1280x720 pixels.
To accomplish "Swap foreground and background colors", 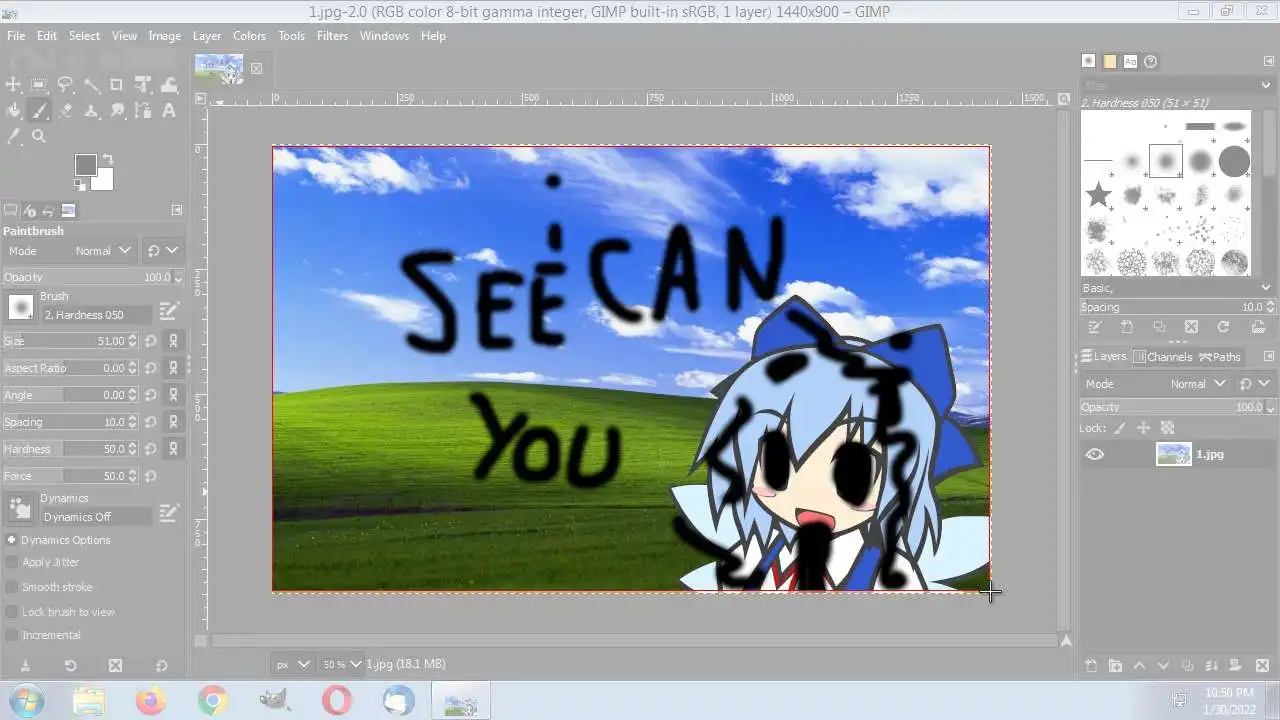I will (x=108, y=159).
